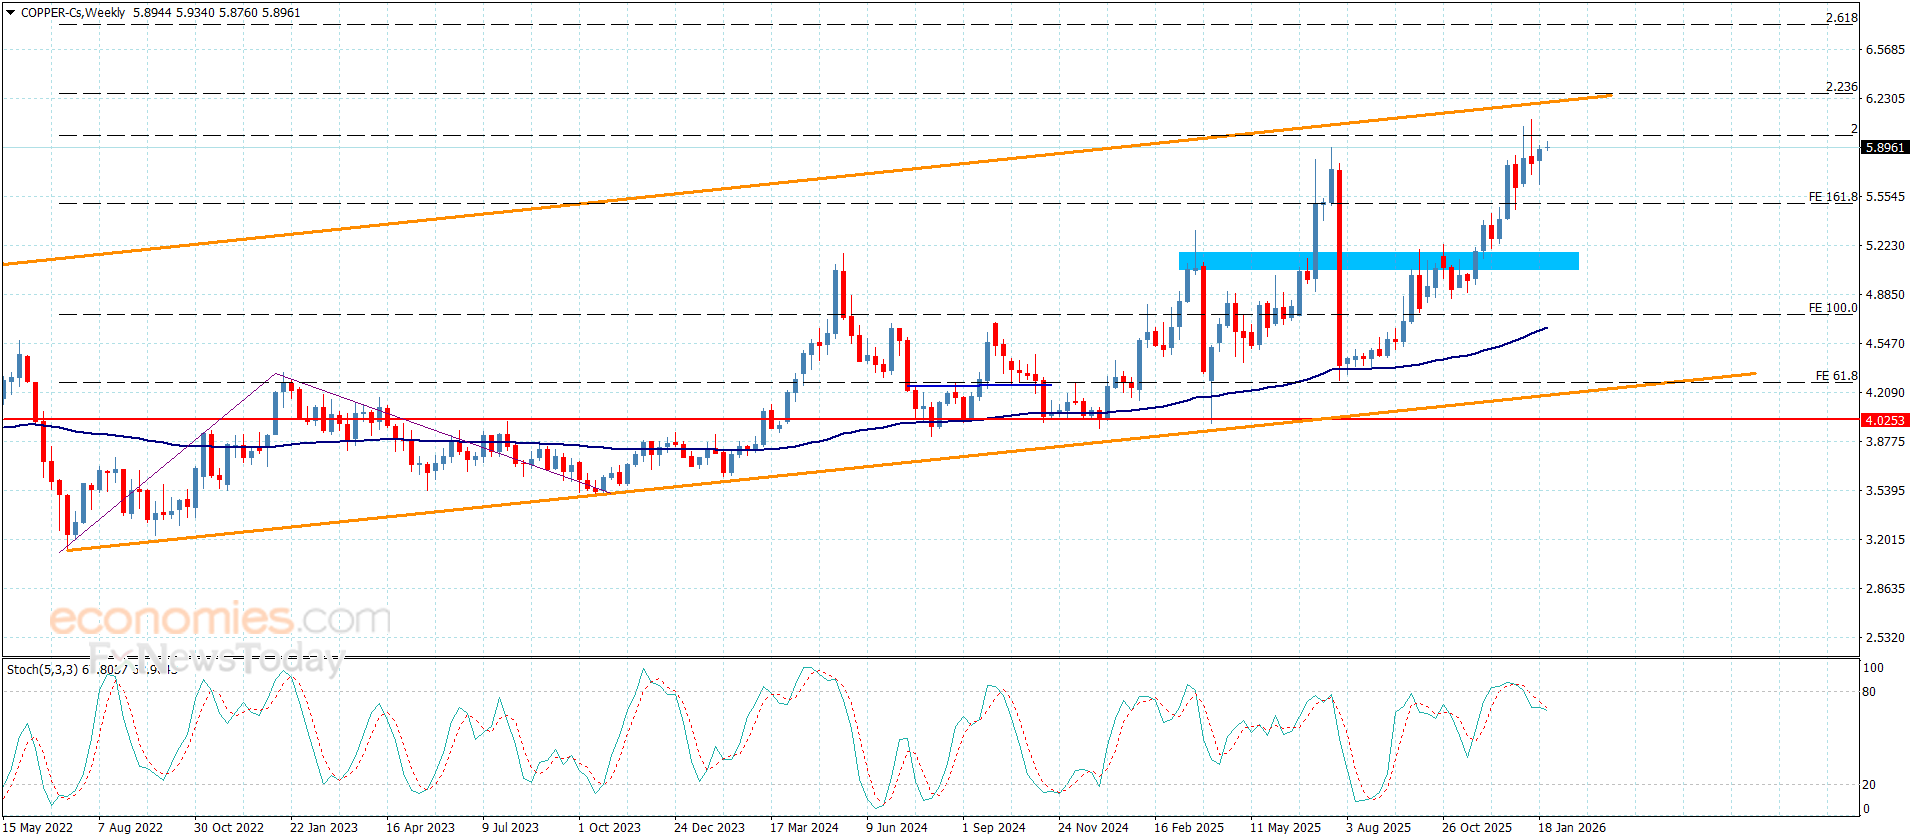Click the 9 Jun 2024 date label

point(896,827)
